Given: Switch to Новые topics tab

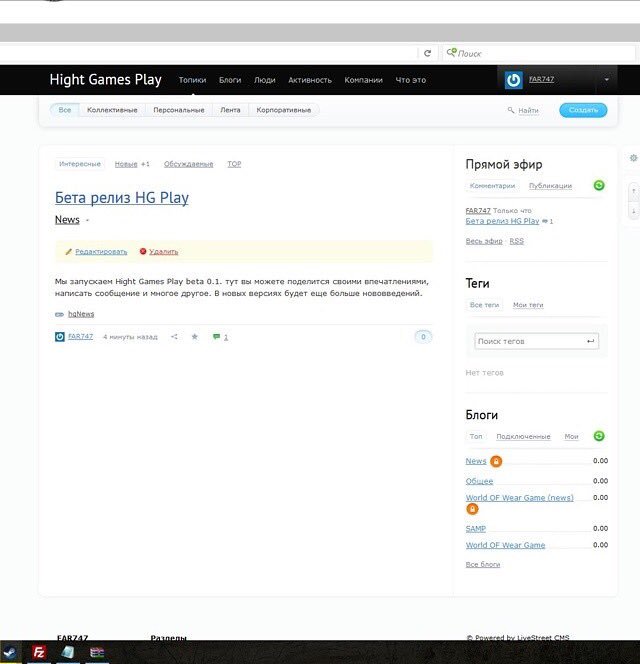Looking at the screenshot, I should click(126, 164).
